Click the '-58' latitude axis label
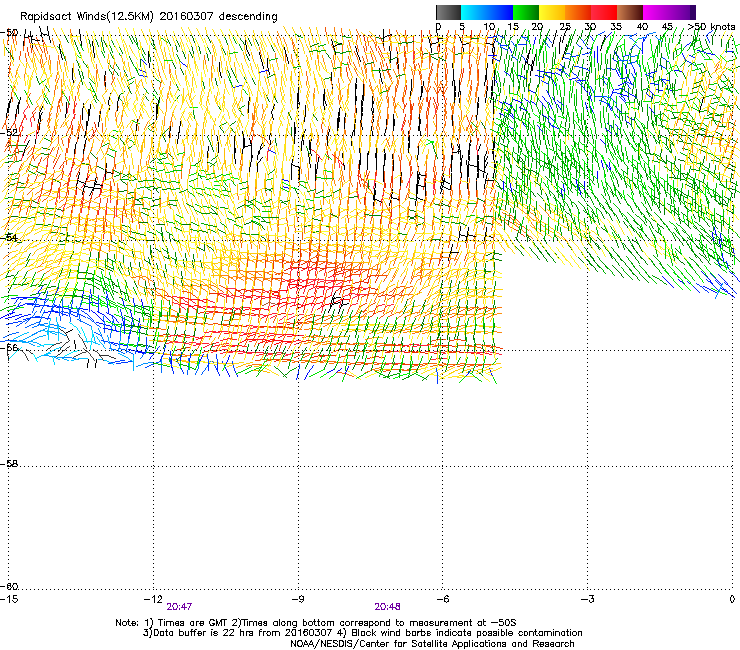Screen dimensions: 740x650 [x=9, y=464]
